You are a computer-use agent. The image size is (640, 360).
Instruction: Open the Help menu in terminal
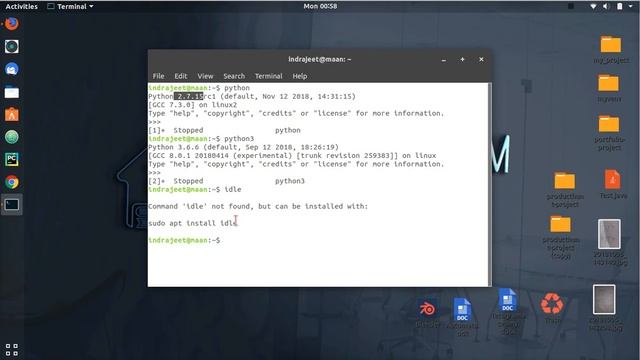[300, 76]
